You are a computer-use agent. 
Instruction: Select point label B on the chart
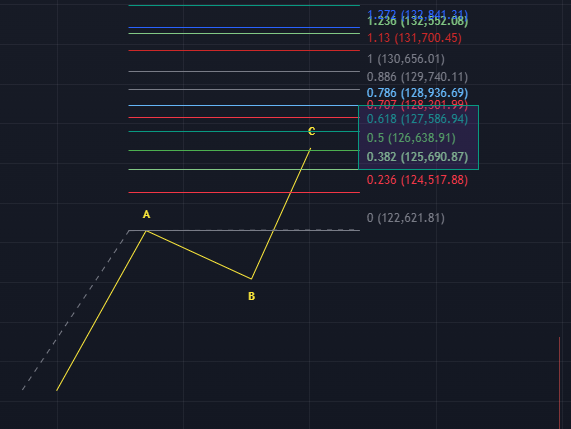click(x=251, y=296)
